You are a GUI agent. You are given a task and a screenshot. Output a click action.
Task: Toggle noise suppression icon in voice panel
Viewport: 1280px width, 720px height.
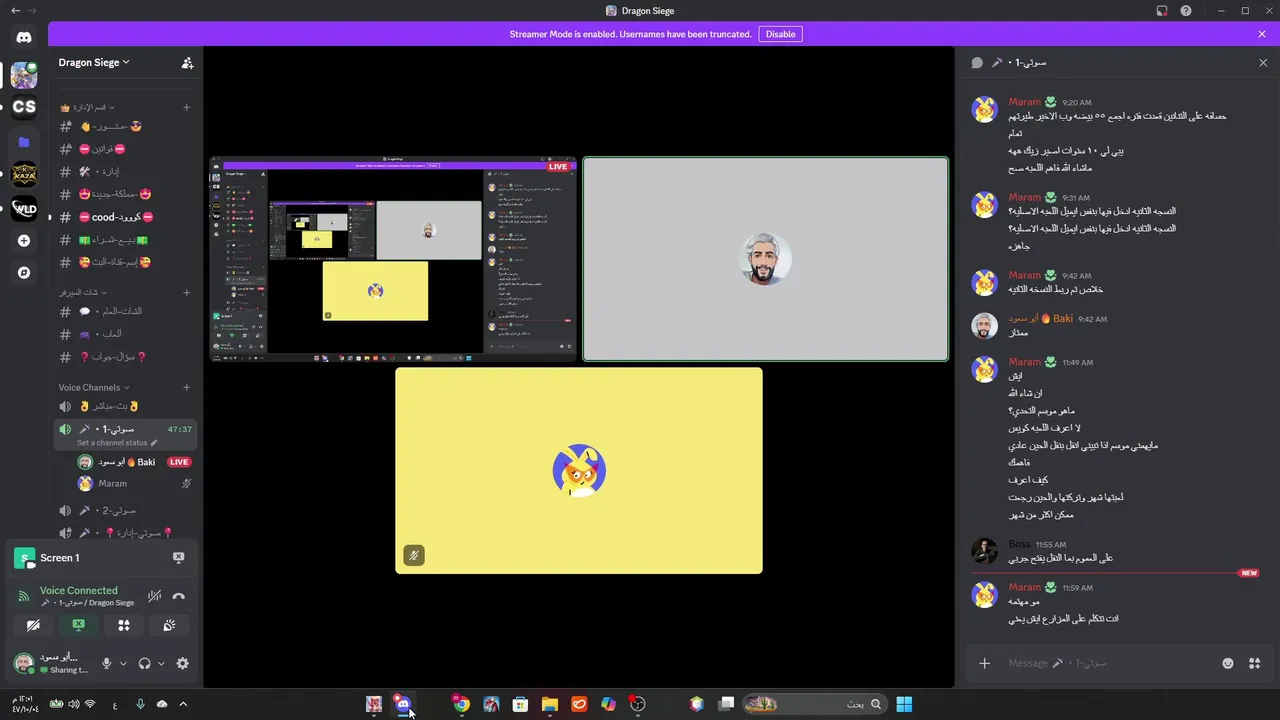[154, 596]
